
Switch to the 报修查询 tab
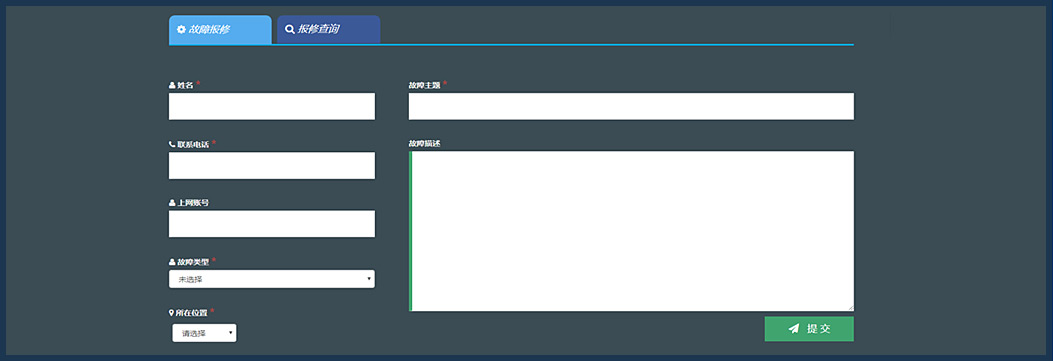(x=329, y=30)
